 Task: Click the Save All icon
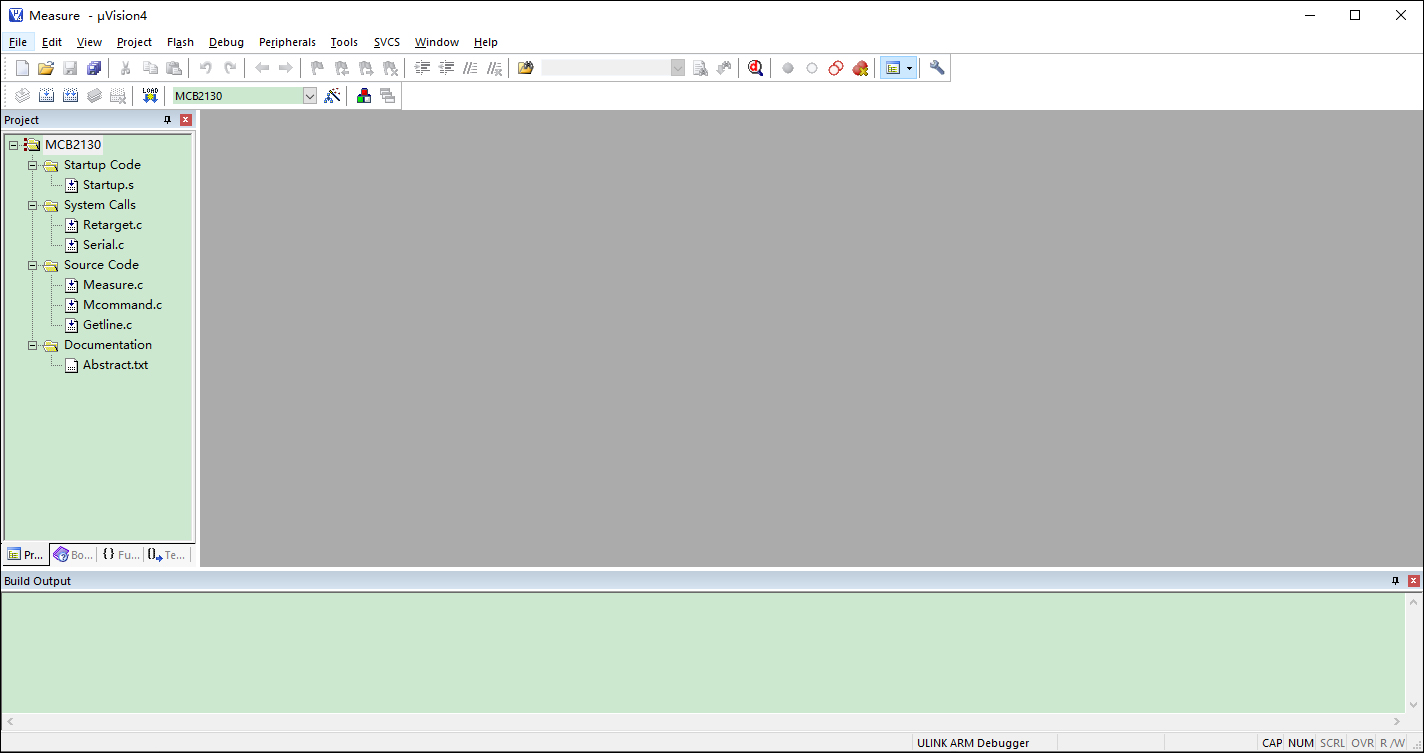point(94,68)
